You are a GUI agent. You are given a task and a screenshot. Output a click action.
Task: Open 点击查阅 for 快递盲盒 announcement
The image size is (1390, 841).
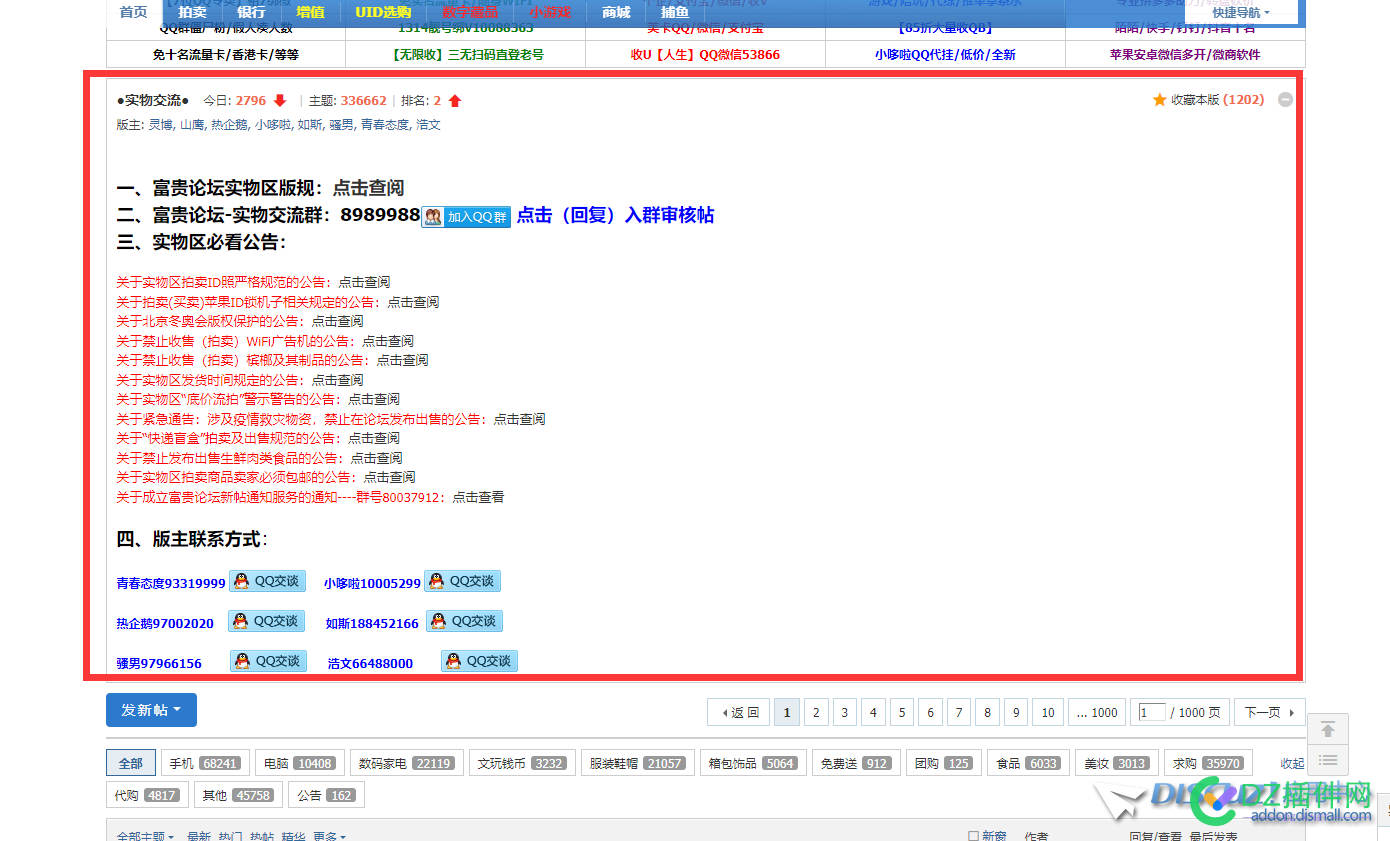pos(373,438)
